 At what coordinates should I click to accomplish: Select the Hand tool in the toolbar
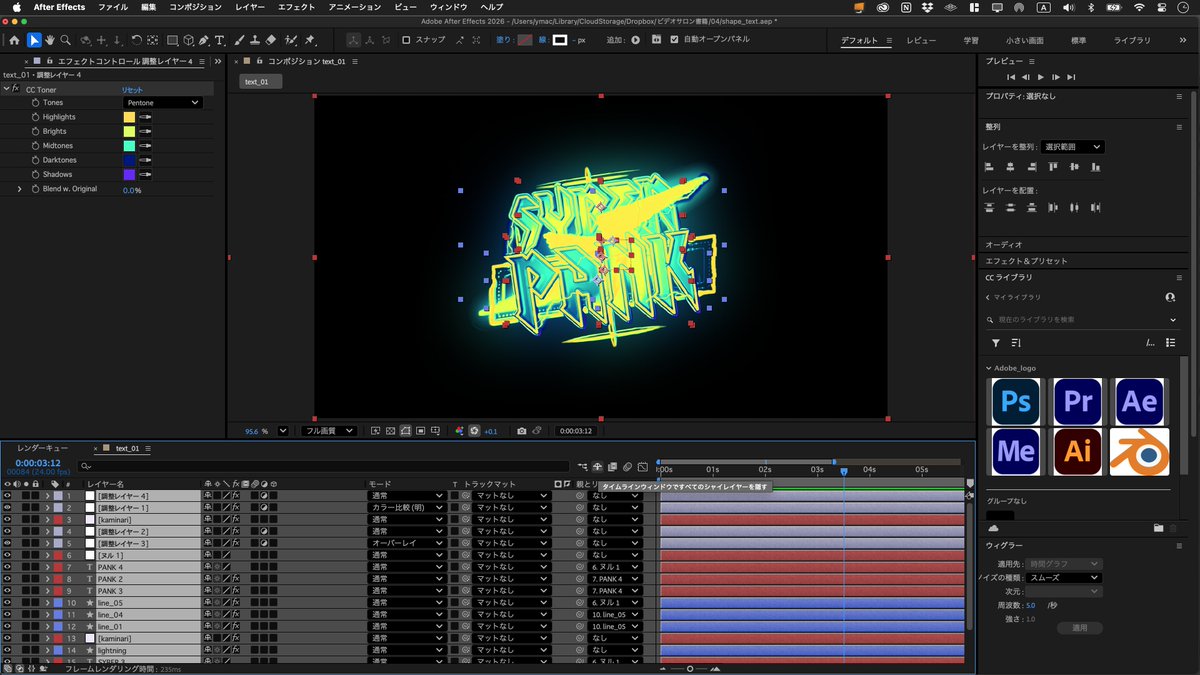[x=49, y=40]
